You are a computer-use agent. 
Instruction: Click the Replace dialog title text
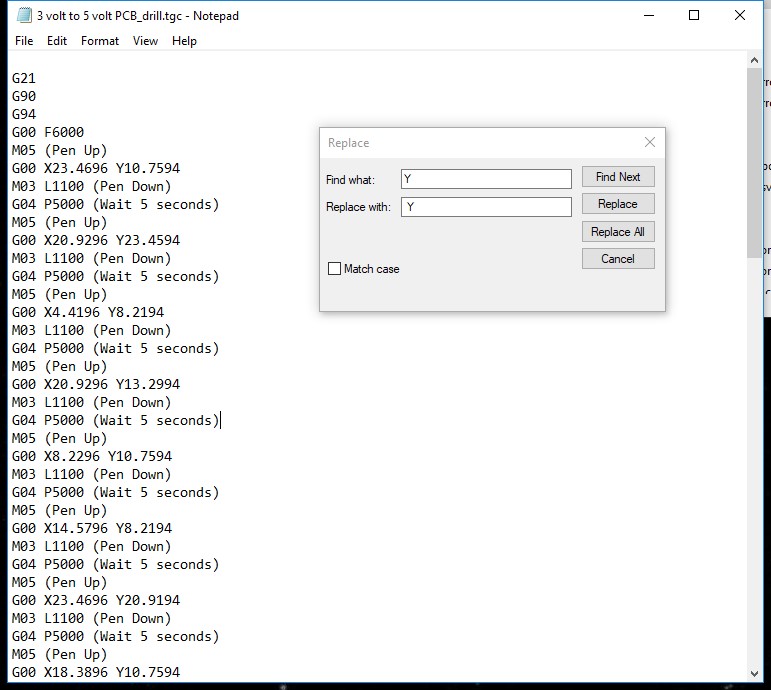[348, 143]
